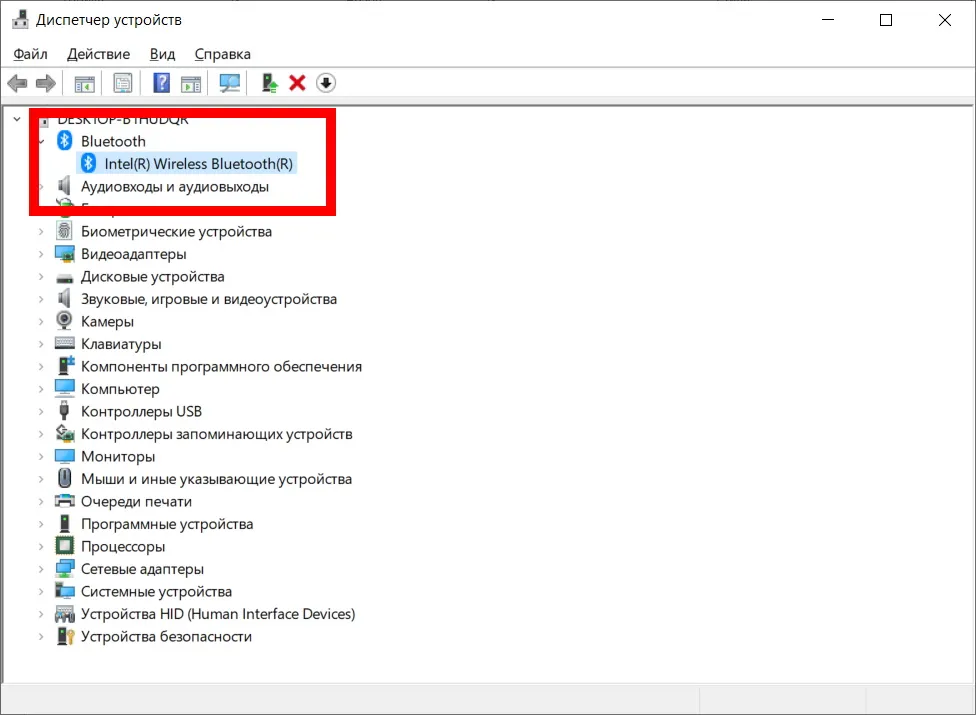Click the Update driver toolbar icon
Screen dimensions: 976x715
[x=269, y=83]
